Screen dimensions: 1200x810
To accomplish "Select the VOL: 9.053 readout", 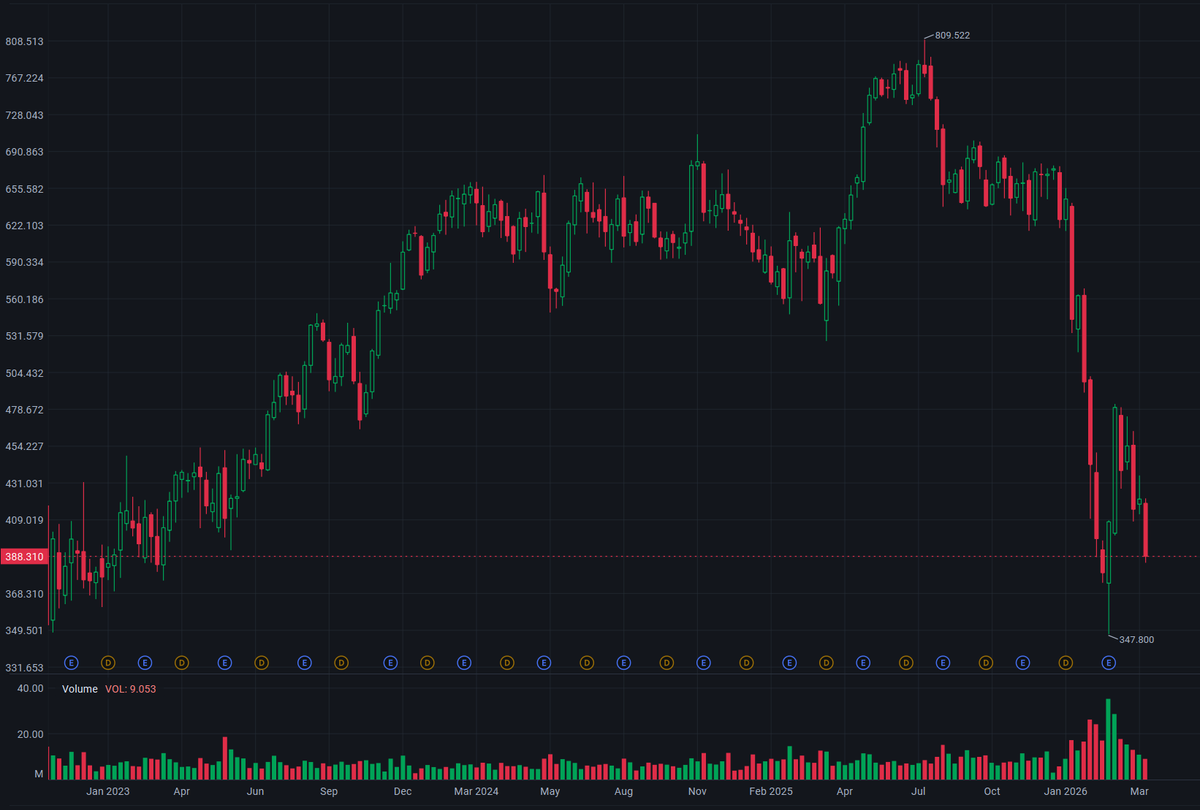I will point(131,689).
